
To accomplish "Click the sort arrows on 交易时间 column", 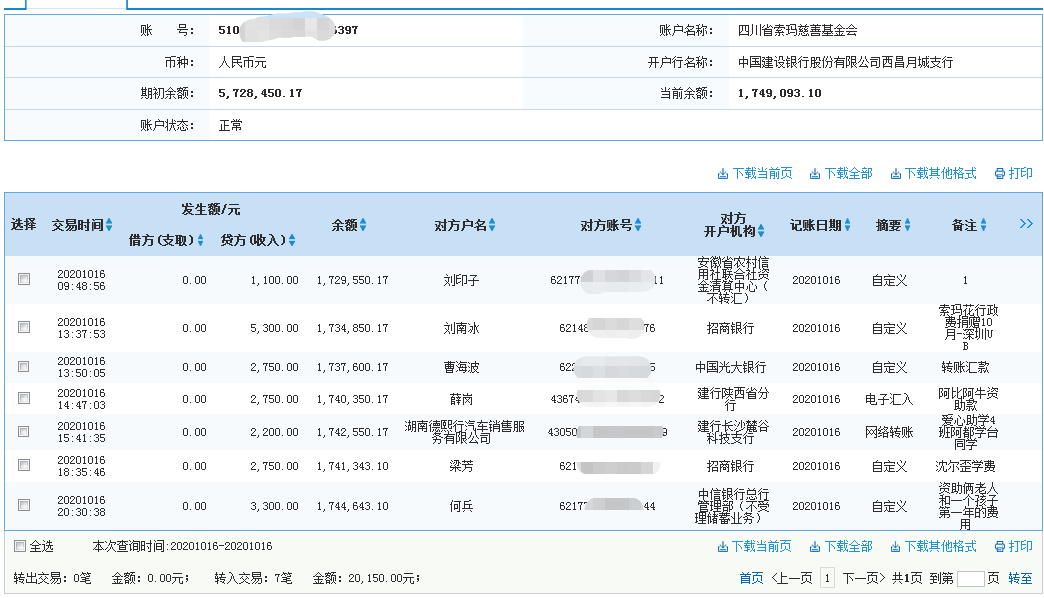I will 110,223.
